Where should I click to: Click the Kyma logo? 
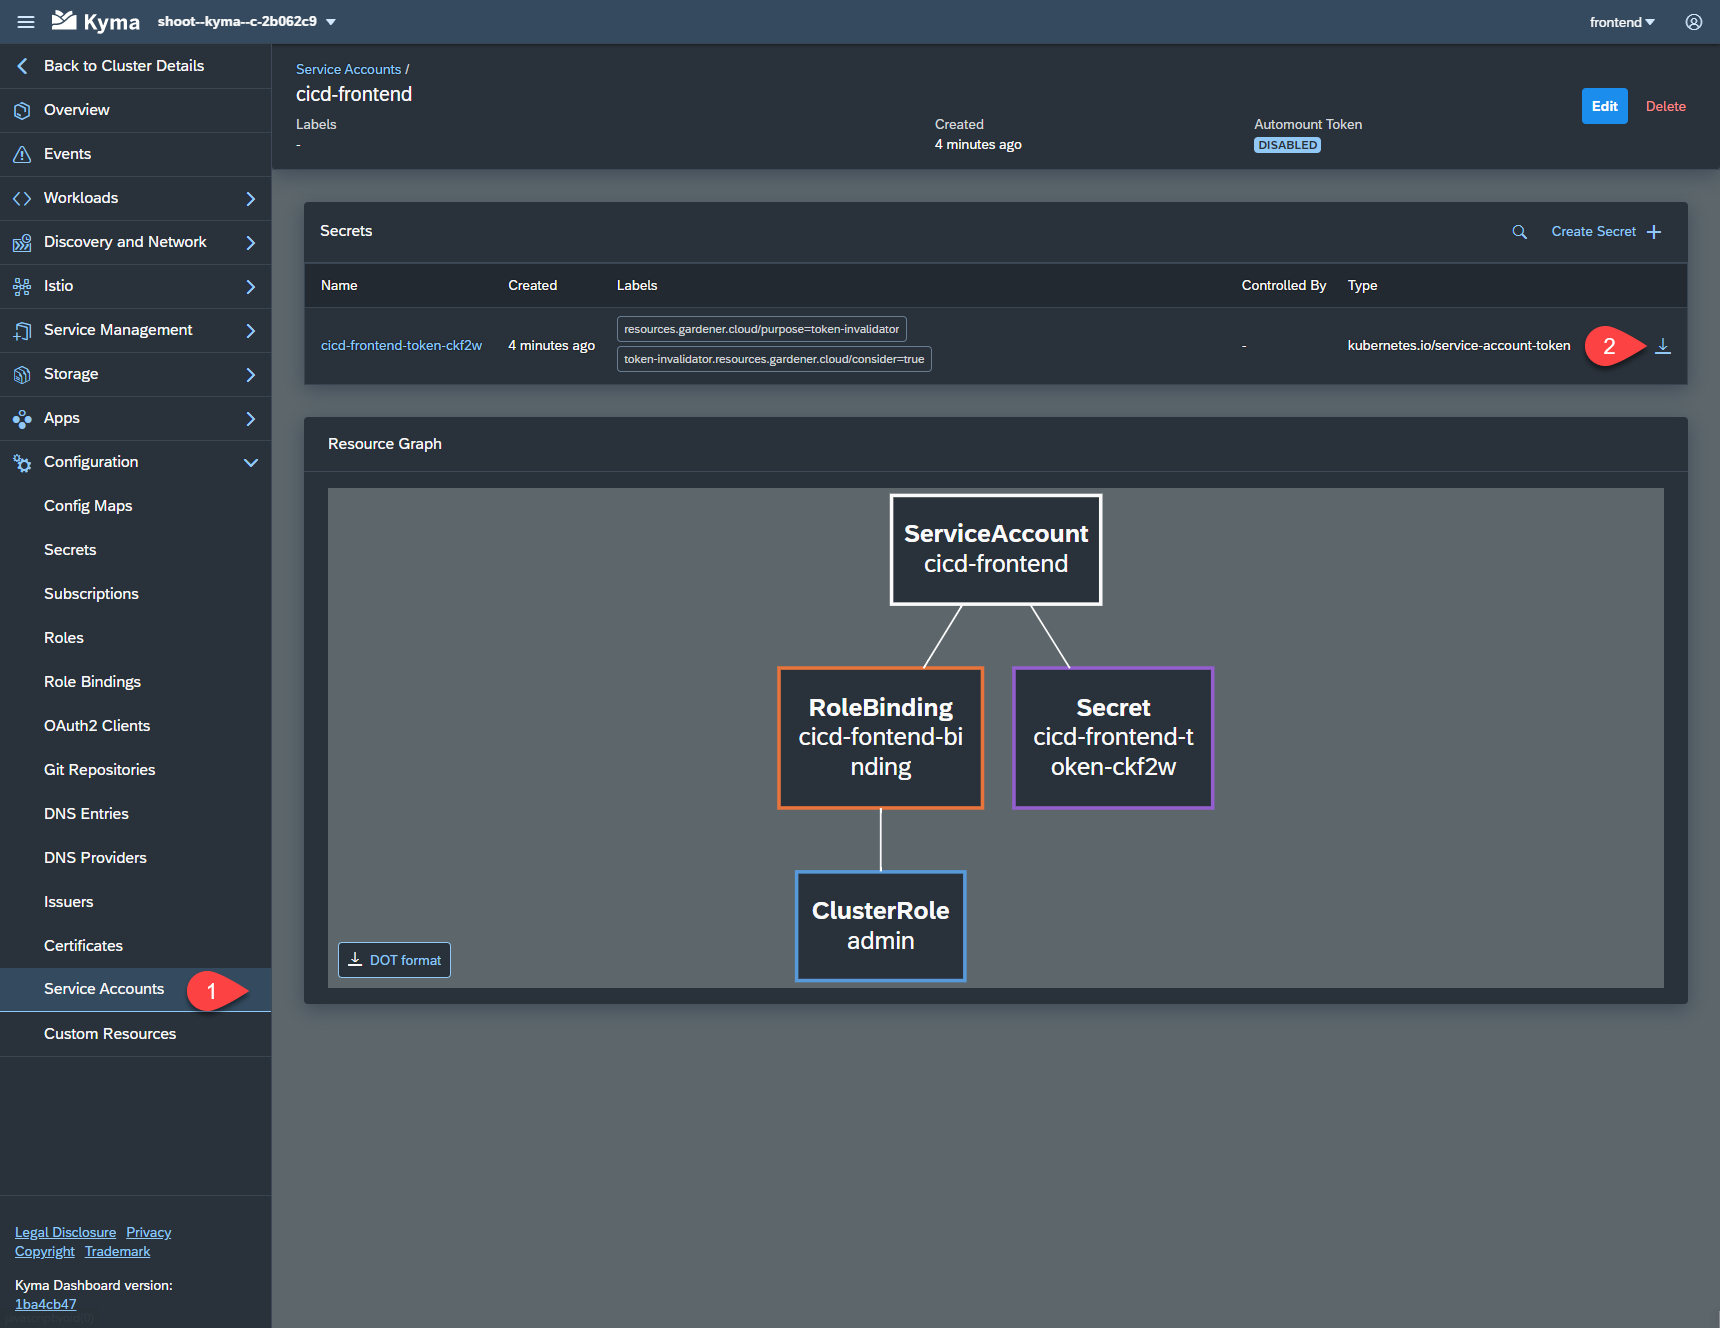pyautogui.click(x=96, y=21)
